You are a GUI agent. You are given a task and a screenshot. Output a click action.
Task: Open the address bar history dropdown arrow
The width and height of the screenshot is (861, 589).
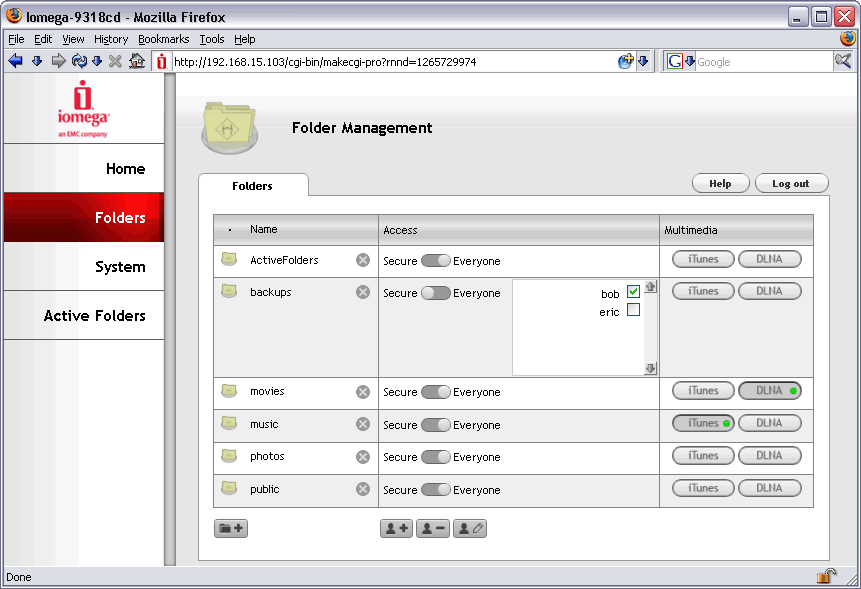pos(643,61)
